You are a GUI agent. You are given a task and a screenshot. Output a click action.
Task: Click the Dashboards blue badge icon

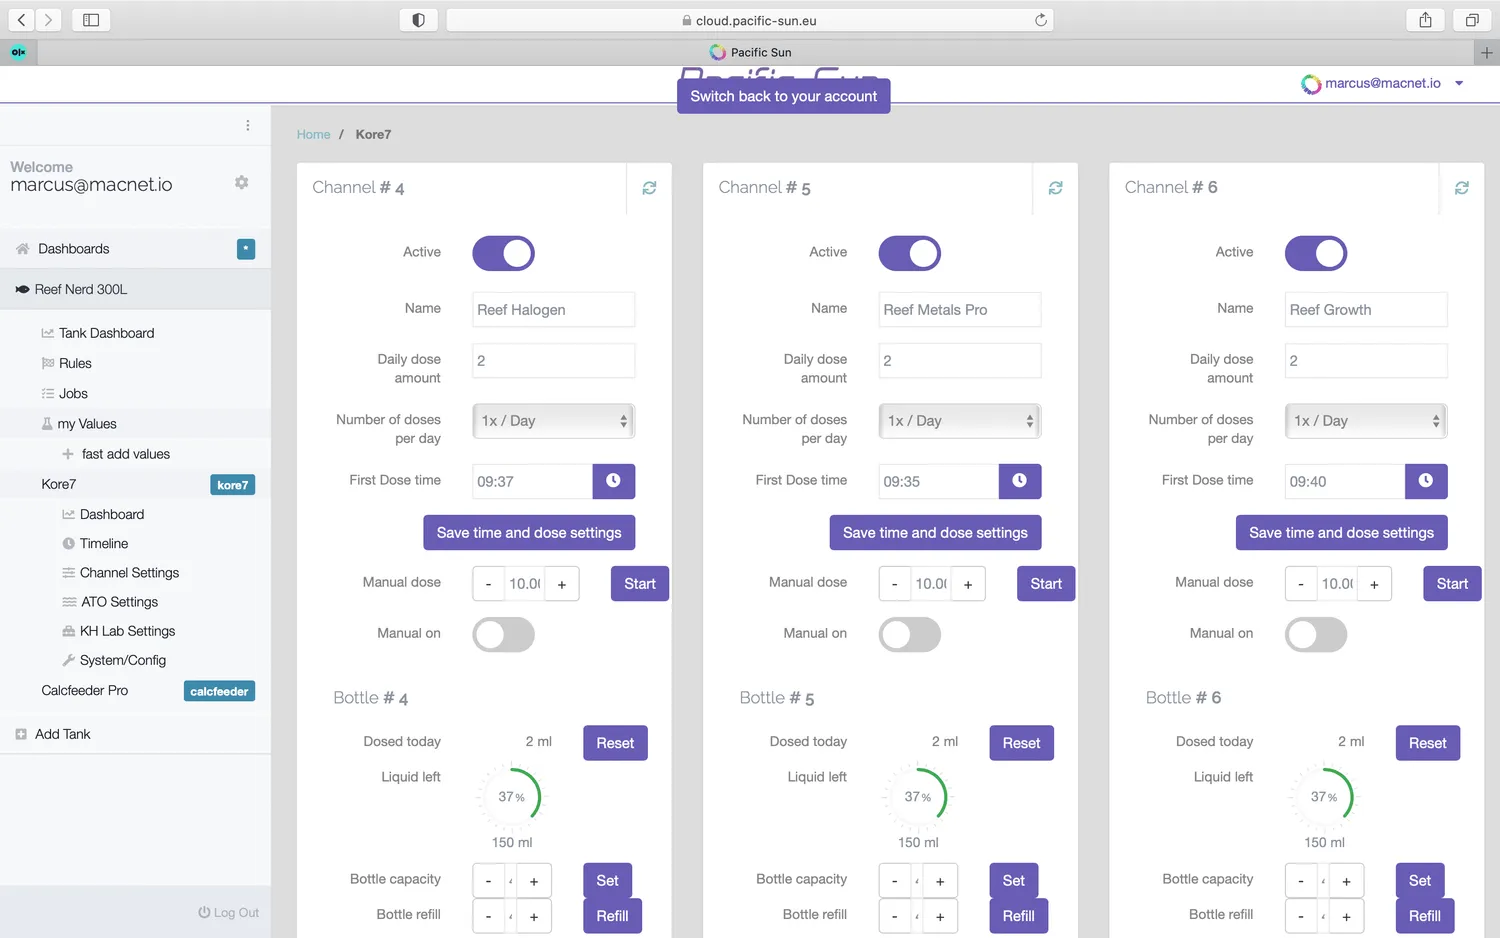pos(246,249)
